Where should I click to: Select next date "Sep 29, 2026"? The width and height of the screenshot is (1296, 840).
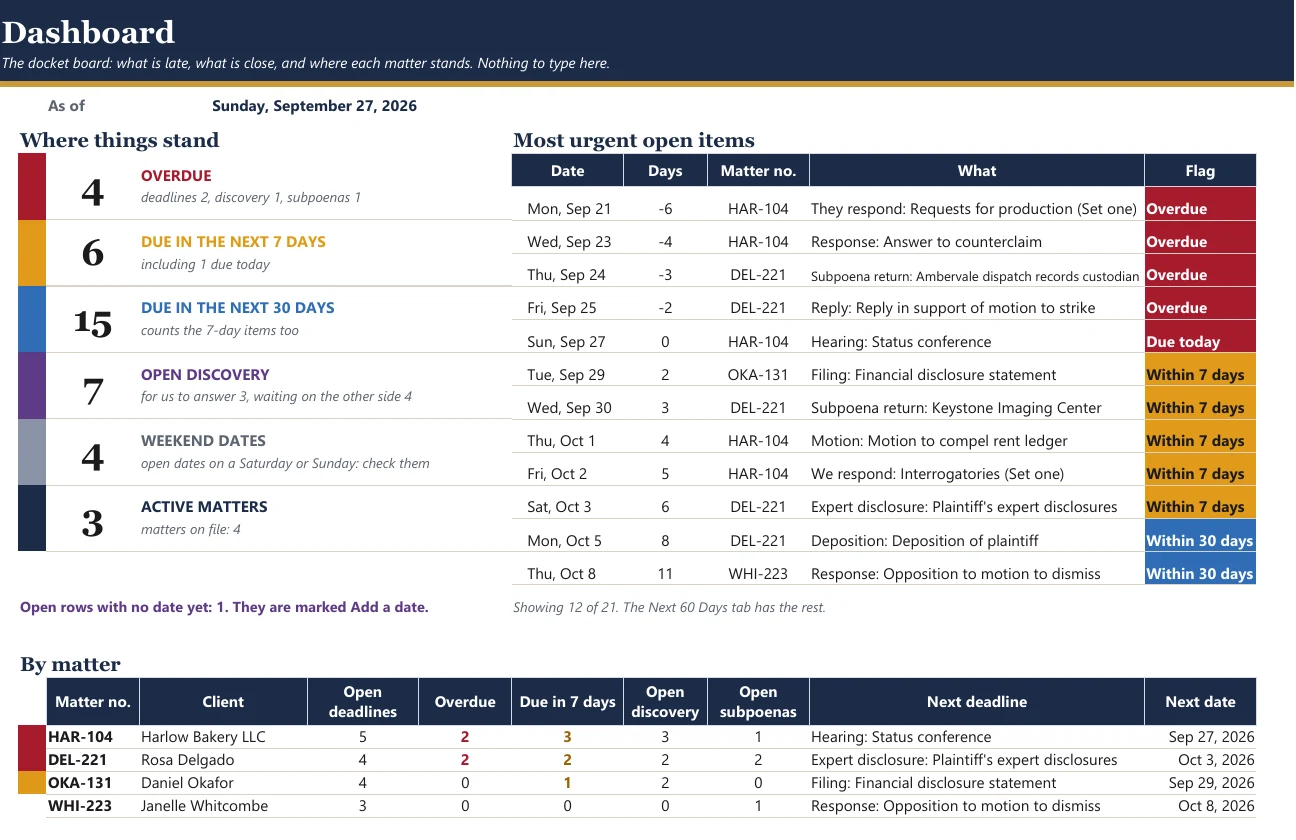click(x=1211, y=783)
